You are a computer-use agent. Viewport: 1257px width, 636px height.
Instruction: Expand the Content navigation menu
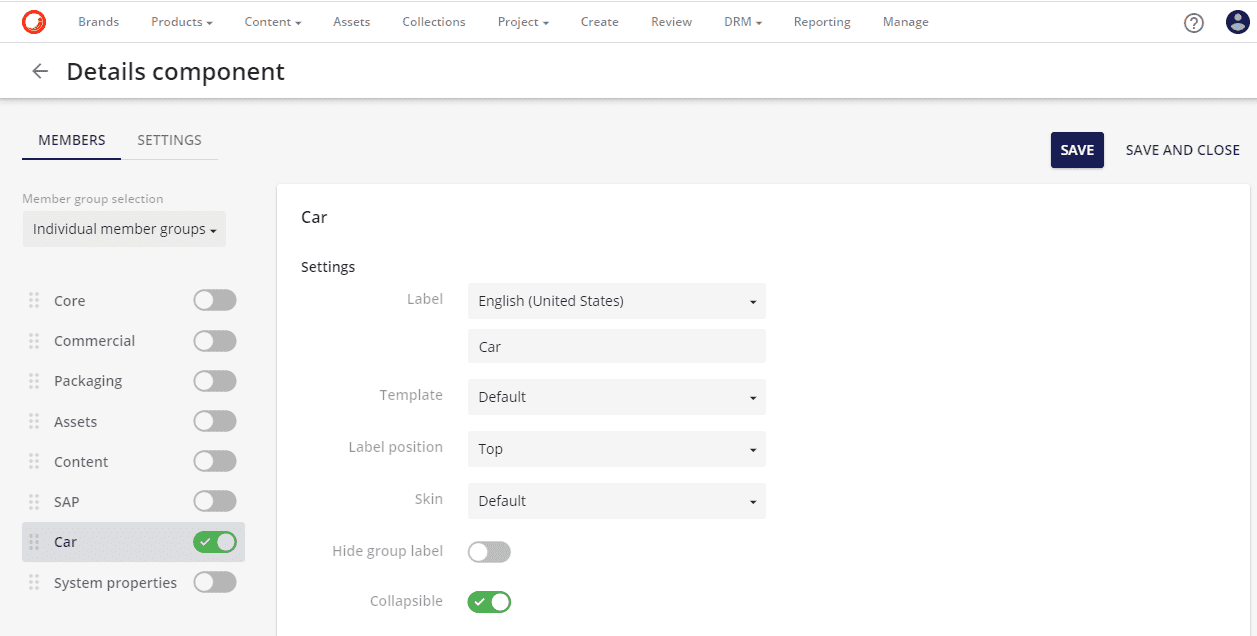(273, 22)
